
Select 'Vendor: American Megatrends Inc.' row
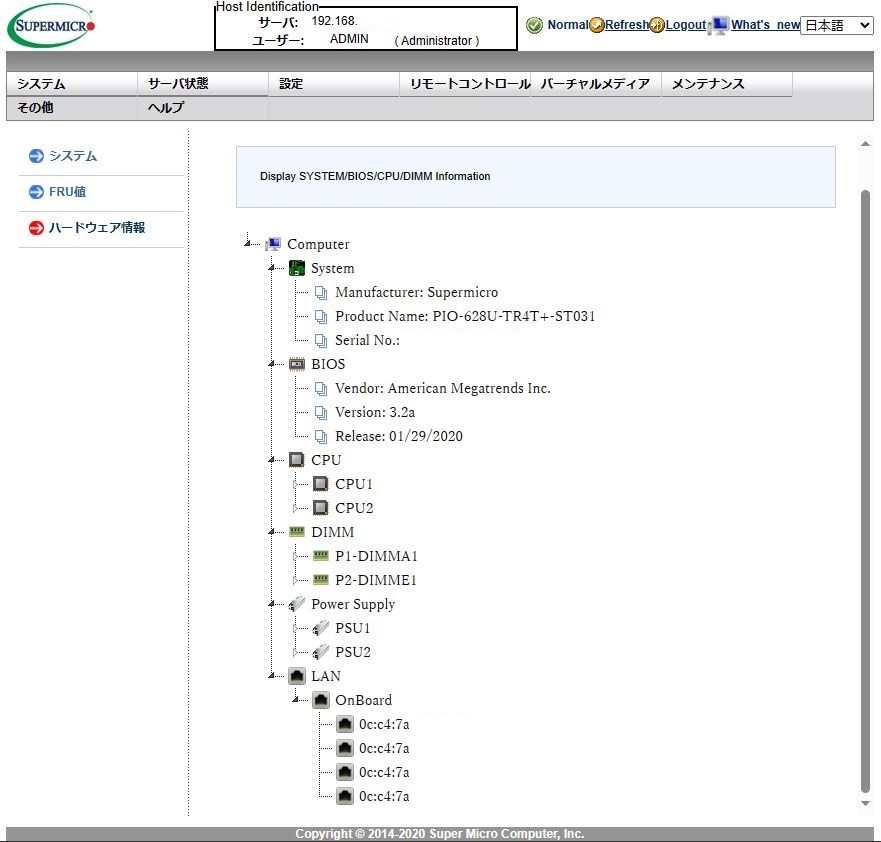(443, 388)
